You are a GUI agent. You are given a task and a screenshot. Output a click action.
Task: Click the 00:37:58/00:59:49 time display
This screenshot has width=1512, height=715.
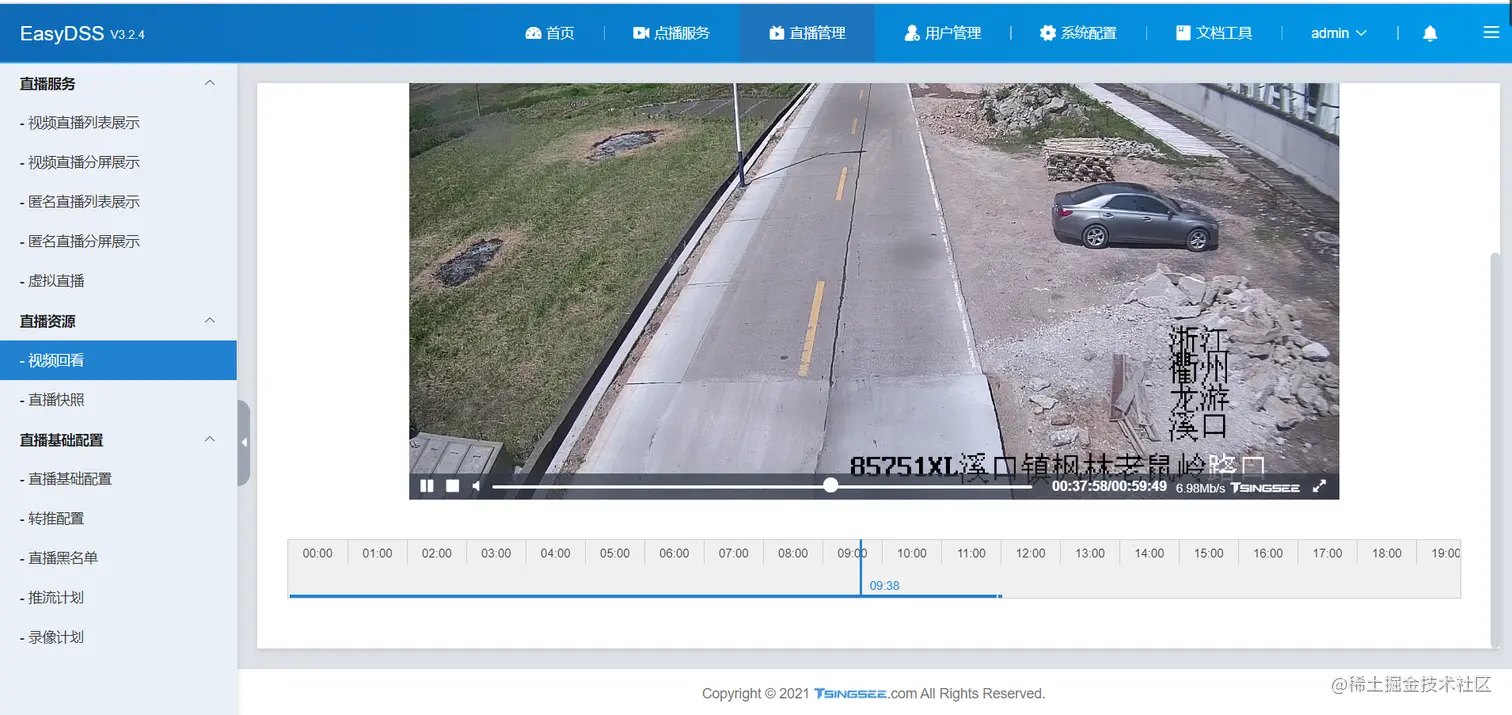(1109, 486)
